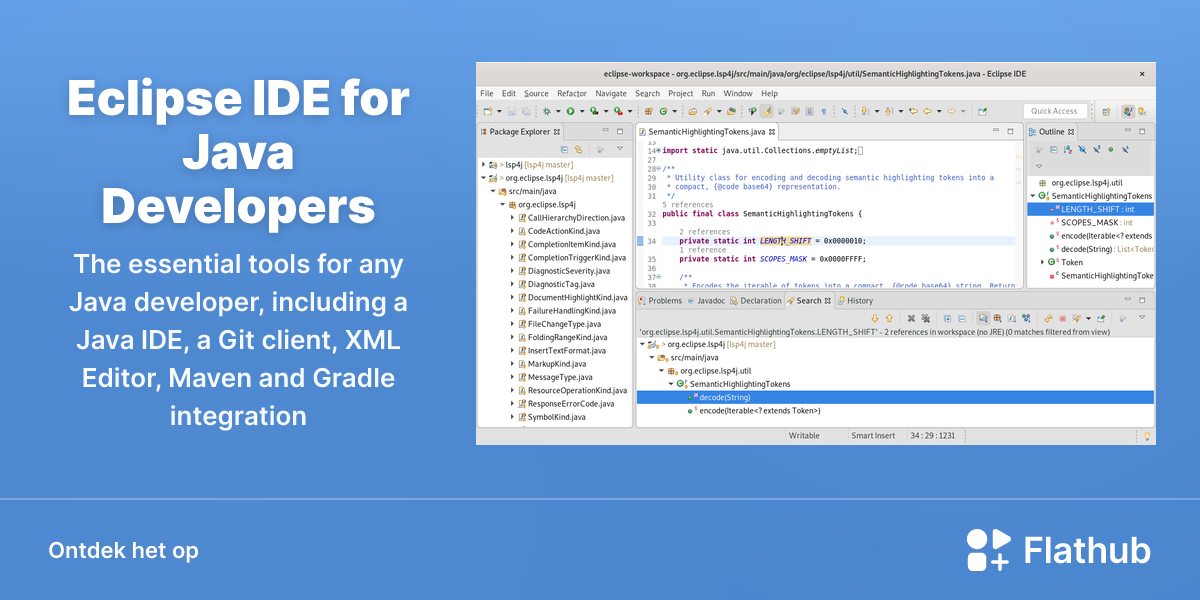Viewport: 1200px width, 600px height.
Task: Click the New file toolbar icon
Action: tap(487, 111)
